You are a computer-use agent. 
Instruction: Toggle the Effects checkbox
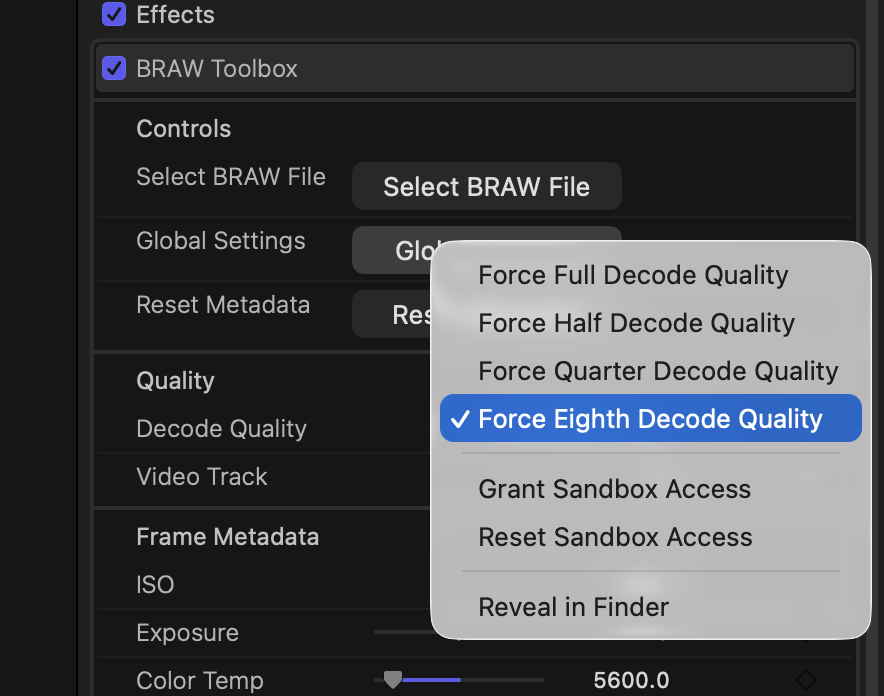point(114,15)
